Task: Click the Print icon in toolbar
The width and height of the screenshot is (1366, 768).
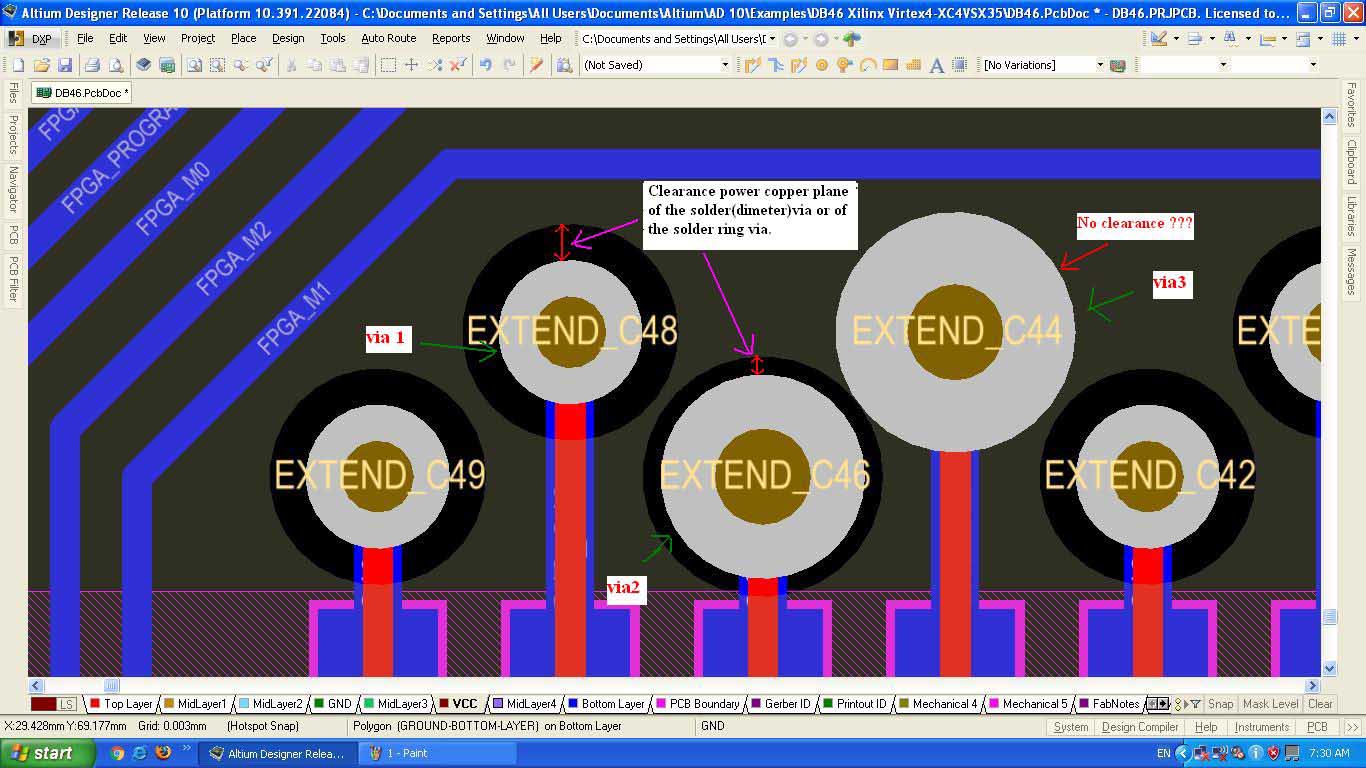Action: coord(92,65)
